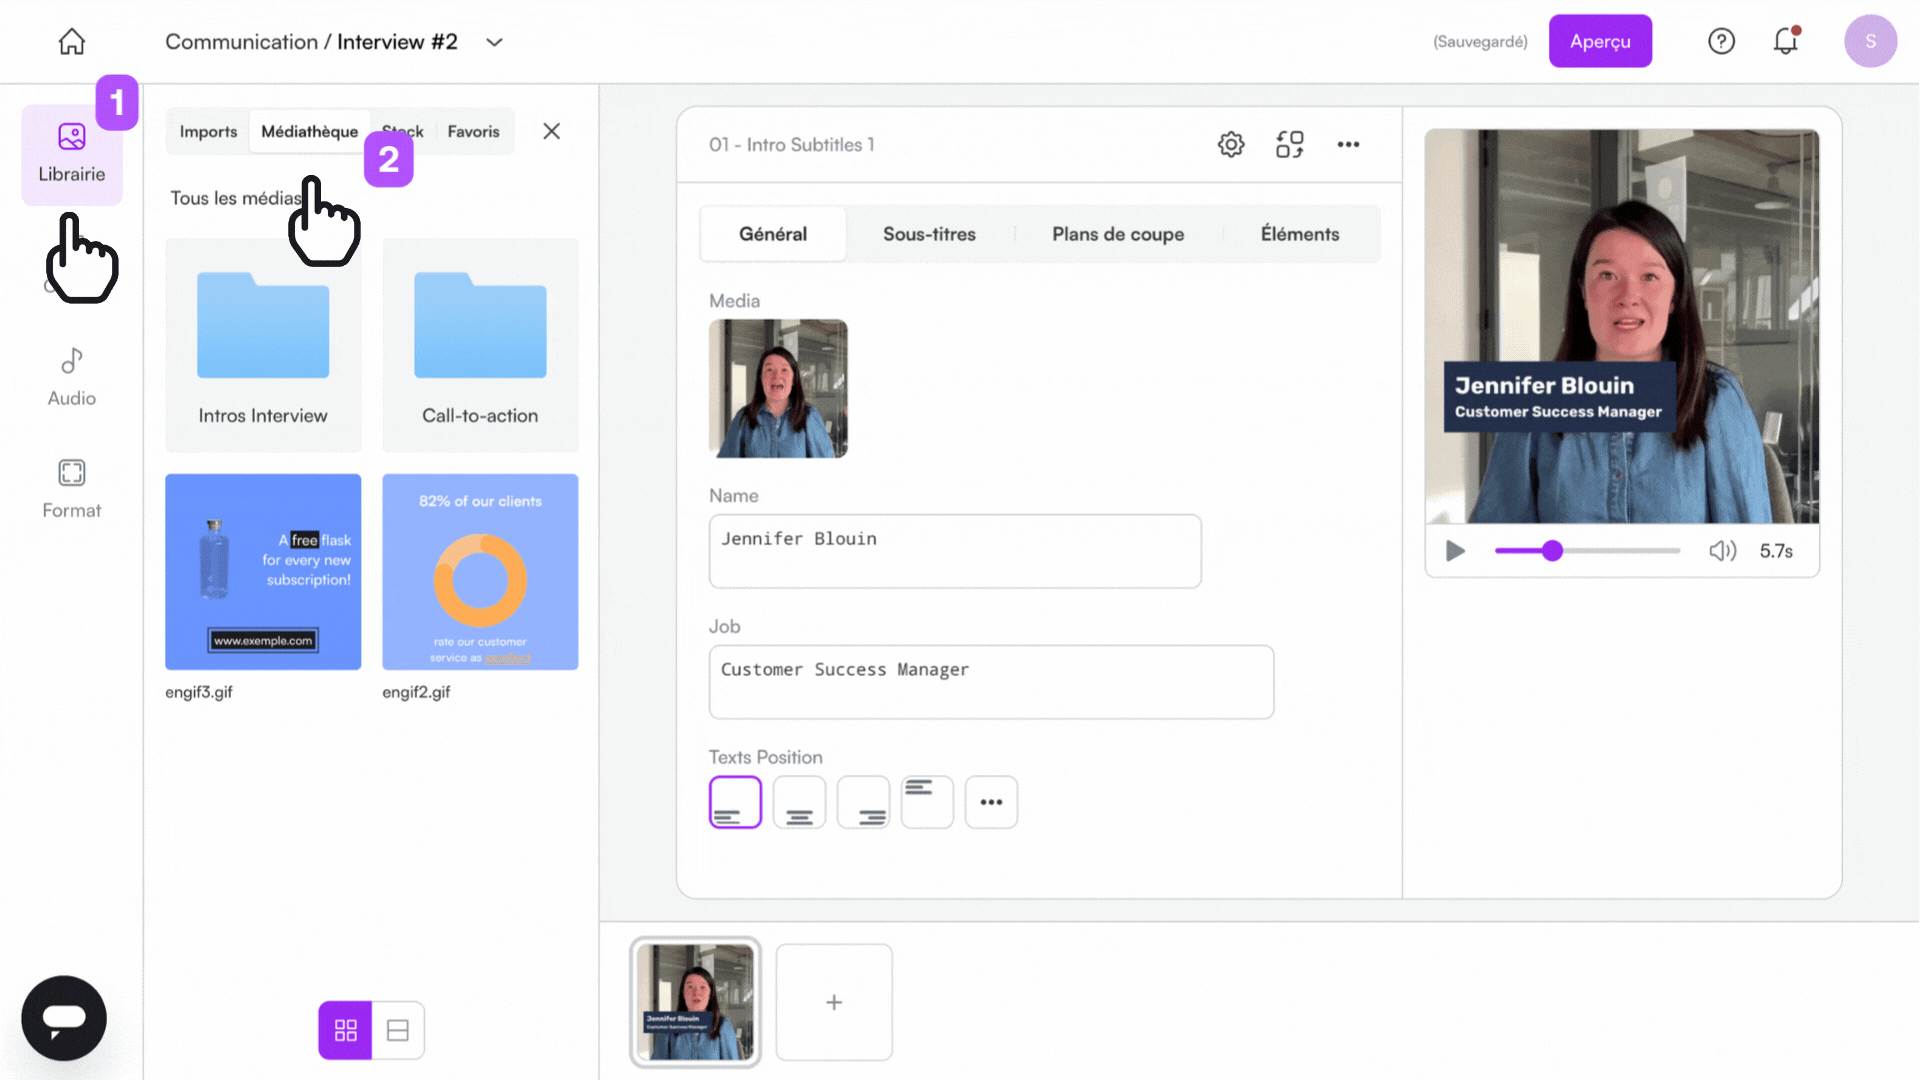Screen dimensions: 1920x1080
Task: Open the notifications bell
Action: (1786, 41)
